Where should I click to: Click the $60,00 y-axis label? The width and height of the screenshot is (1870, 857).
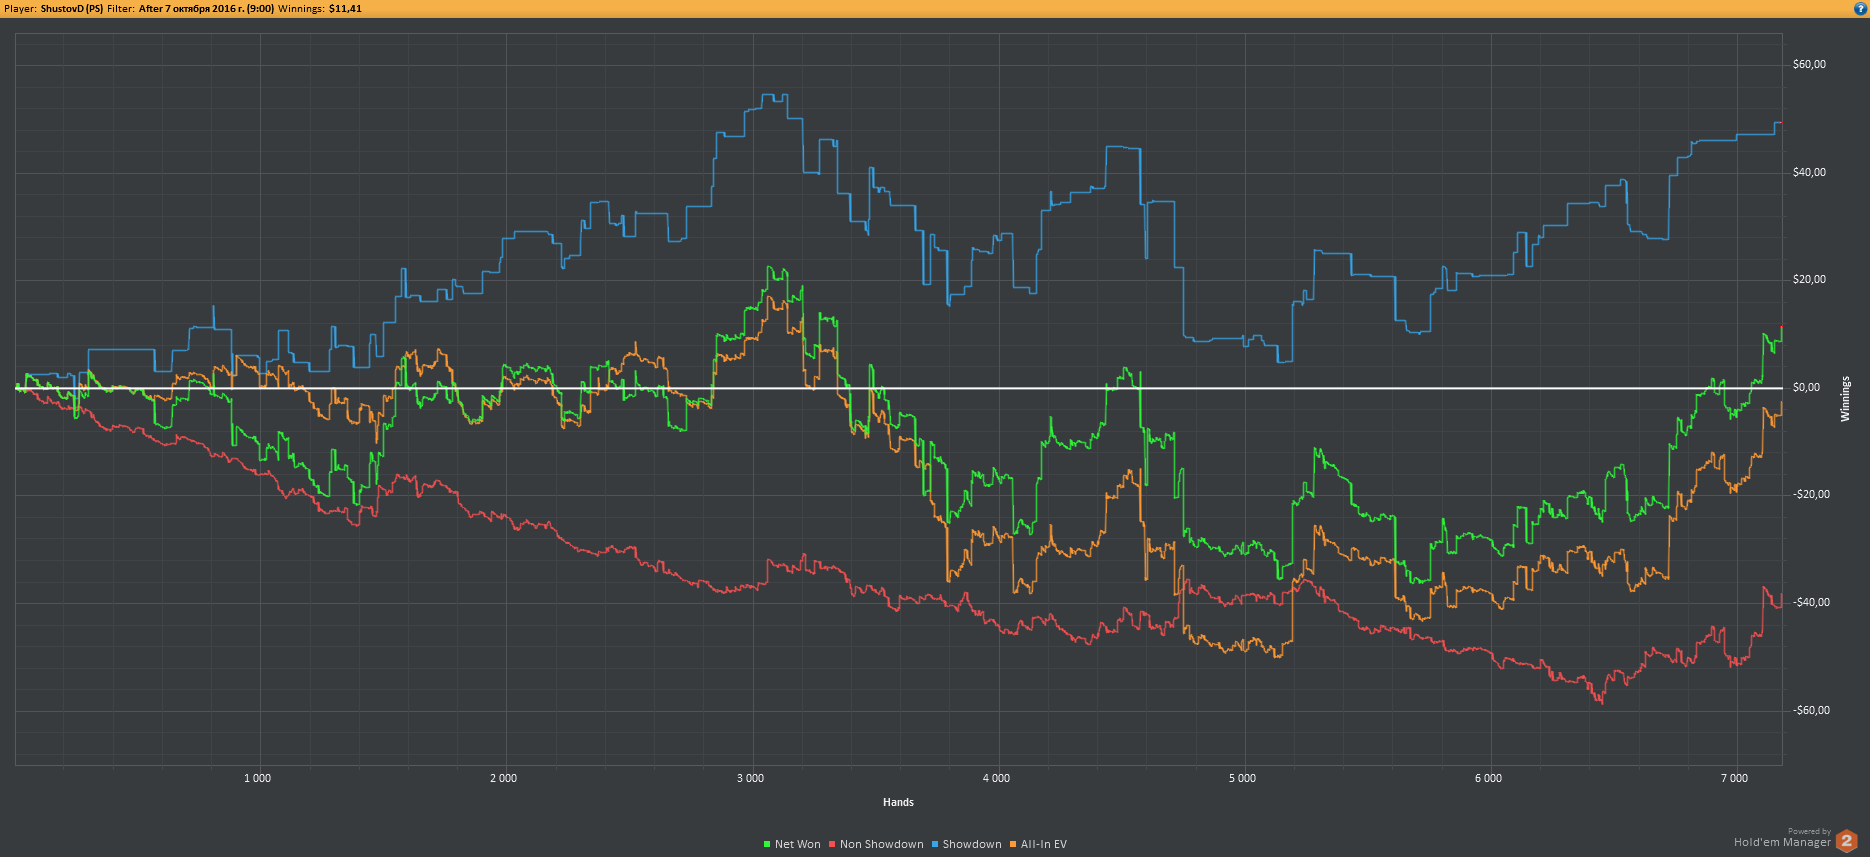coord(1809,64)
